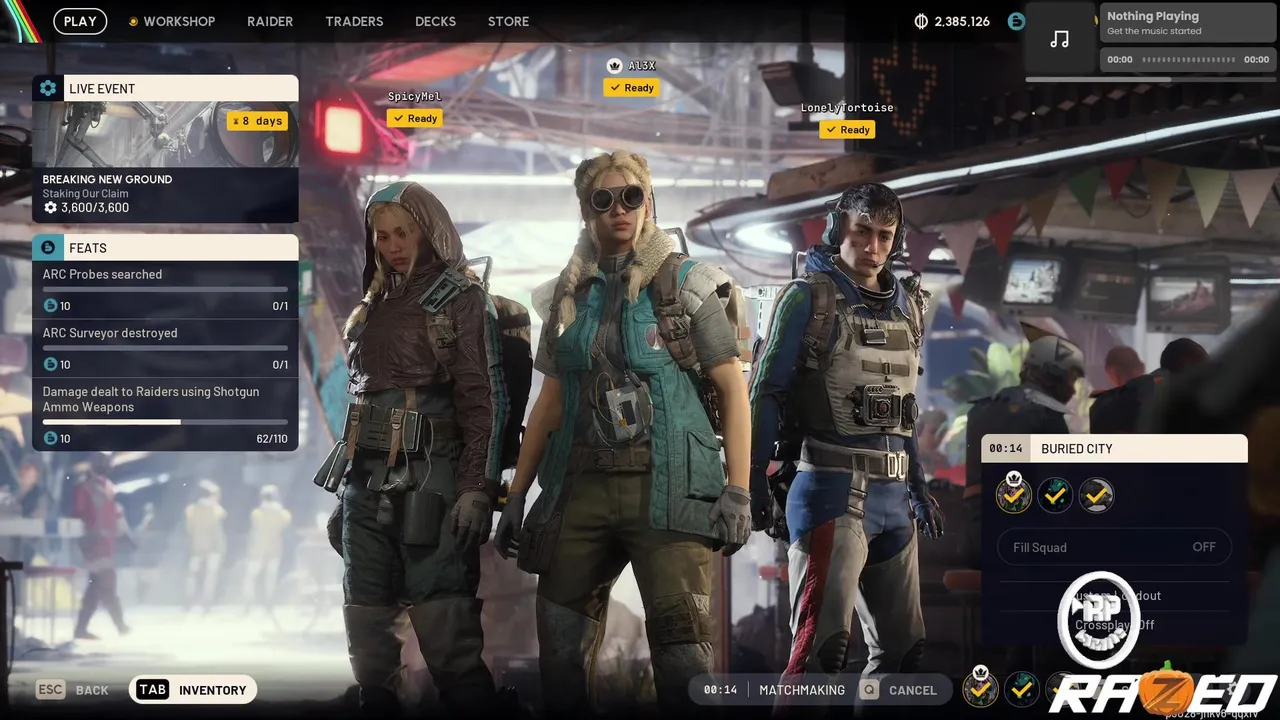
Task: Click the MATCHMAKING status label
Action: pyautogui.click(x=802, y=690)
